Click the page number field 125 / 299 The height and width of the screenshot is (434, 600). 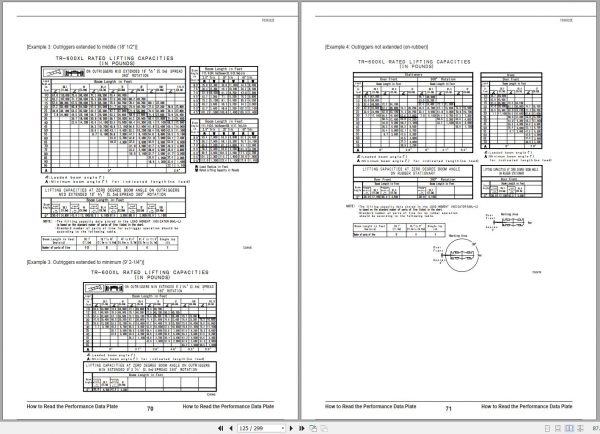259,428
